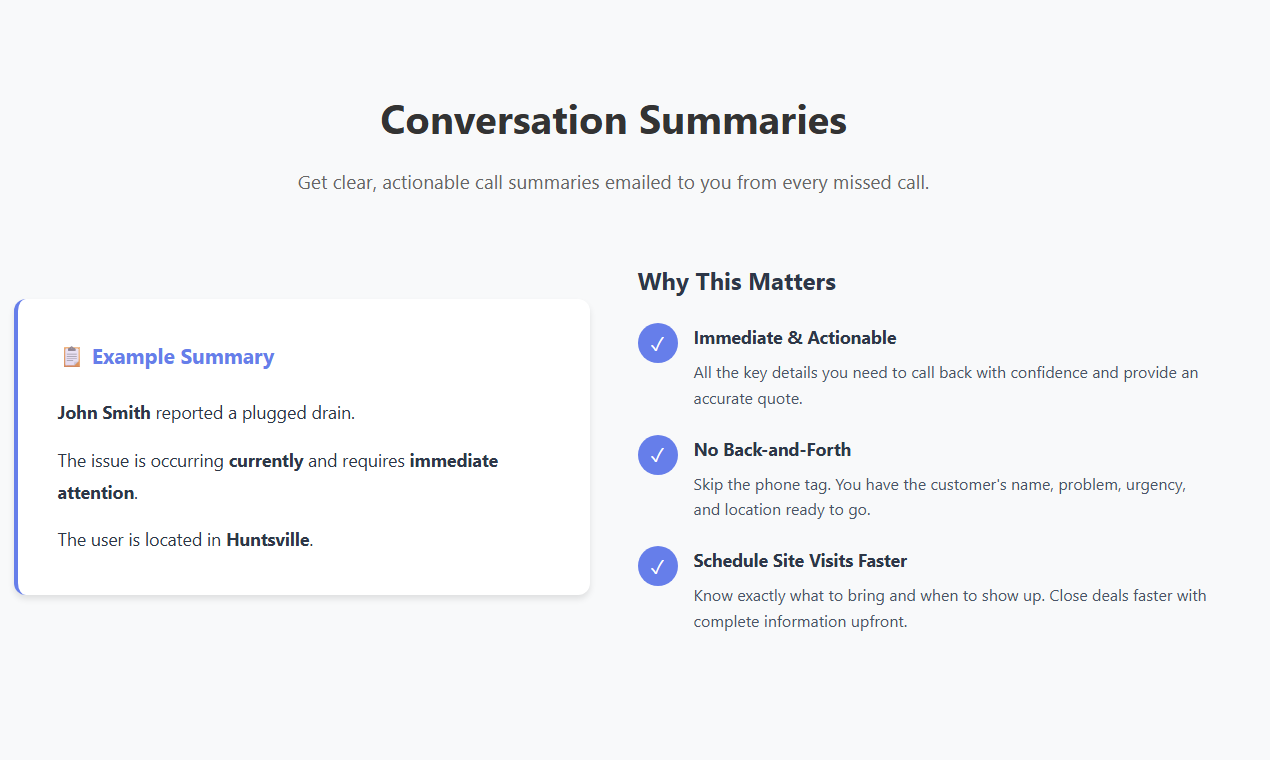Click the Immediate & Actionable title
This screenshot has height=760, width=1270.
[x=795, y=338]
